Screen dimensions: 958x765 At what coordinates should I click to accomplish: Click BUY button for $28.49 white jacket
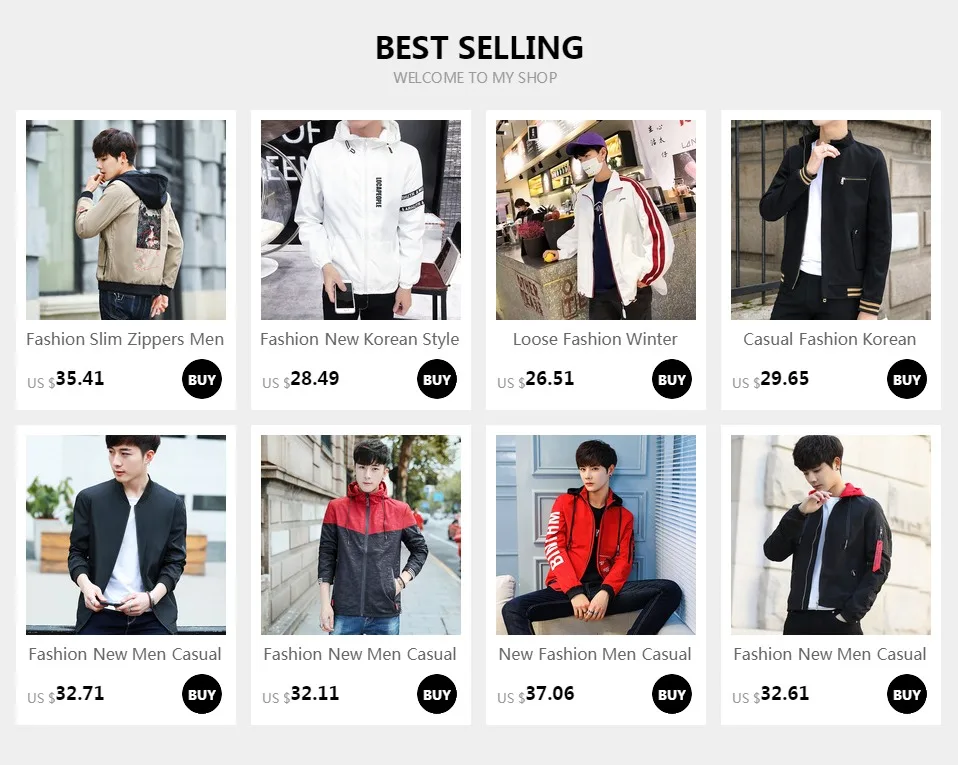tap(437, 379)
